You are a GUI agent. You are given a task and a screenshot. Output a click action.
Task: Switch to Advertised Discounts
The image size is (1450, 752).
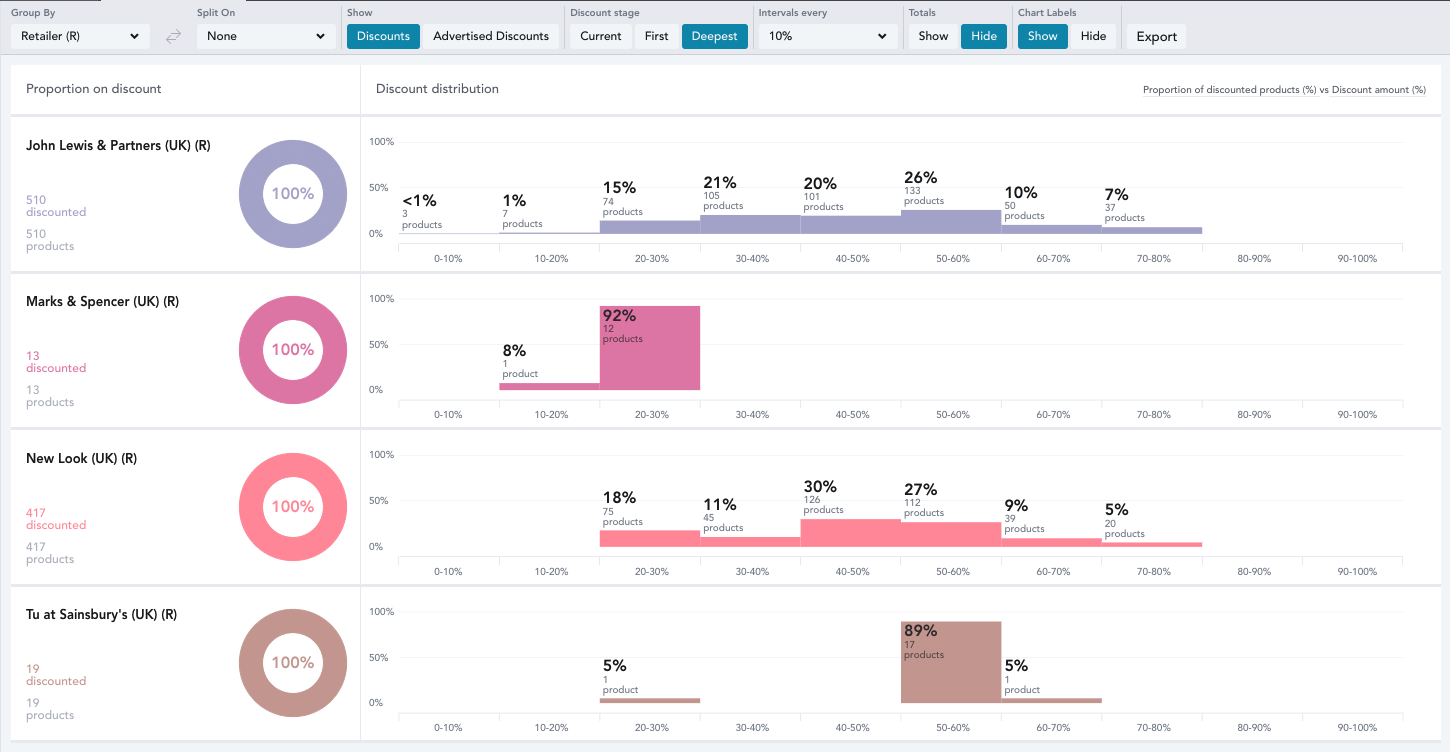point(491,36)
